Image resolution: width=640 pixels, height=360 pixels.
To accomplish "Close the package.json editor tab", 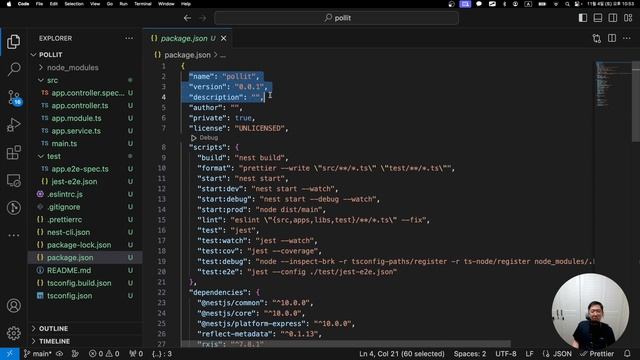I will pos(224,38).
